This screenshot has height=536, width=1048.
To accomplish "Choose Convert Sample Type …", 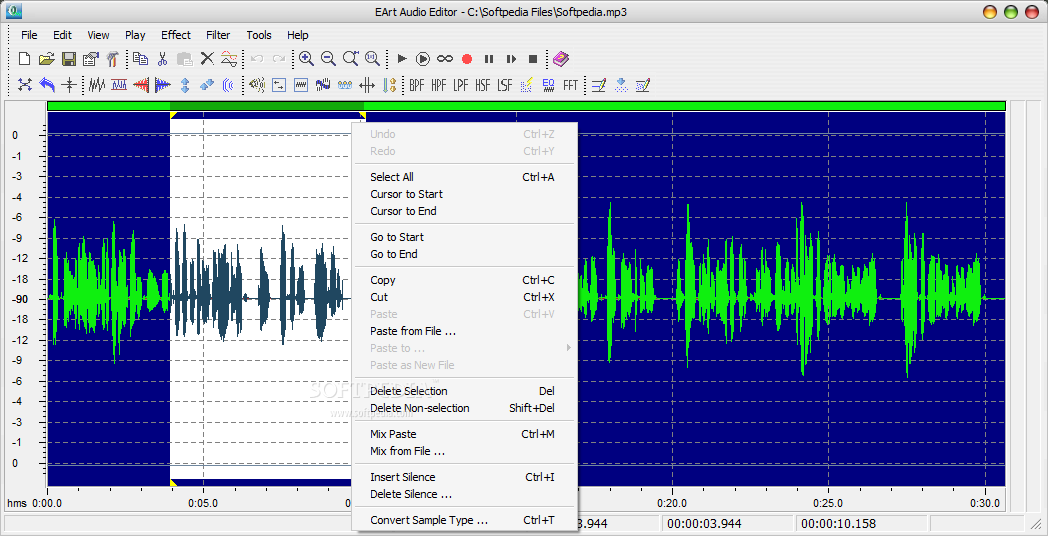I will tap(464, 521).
